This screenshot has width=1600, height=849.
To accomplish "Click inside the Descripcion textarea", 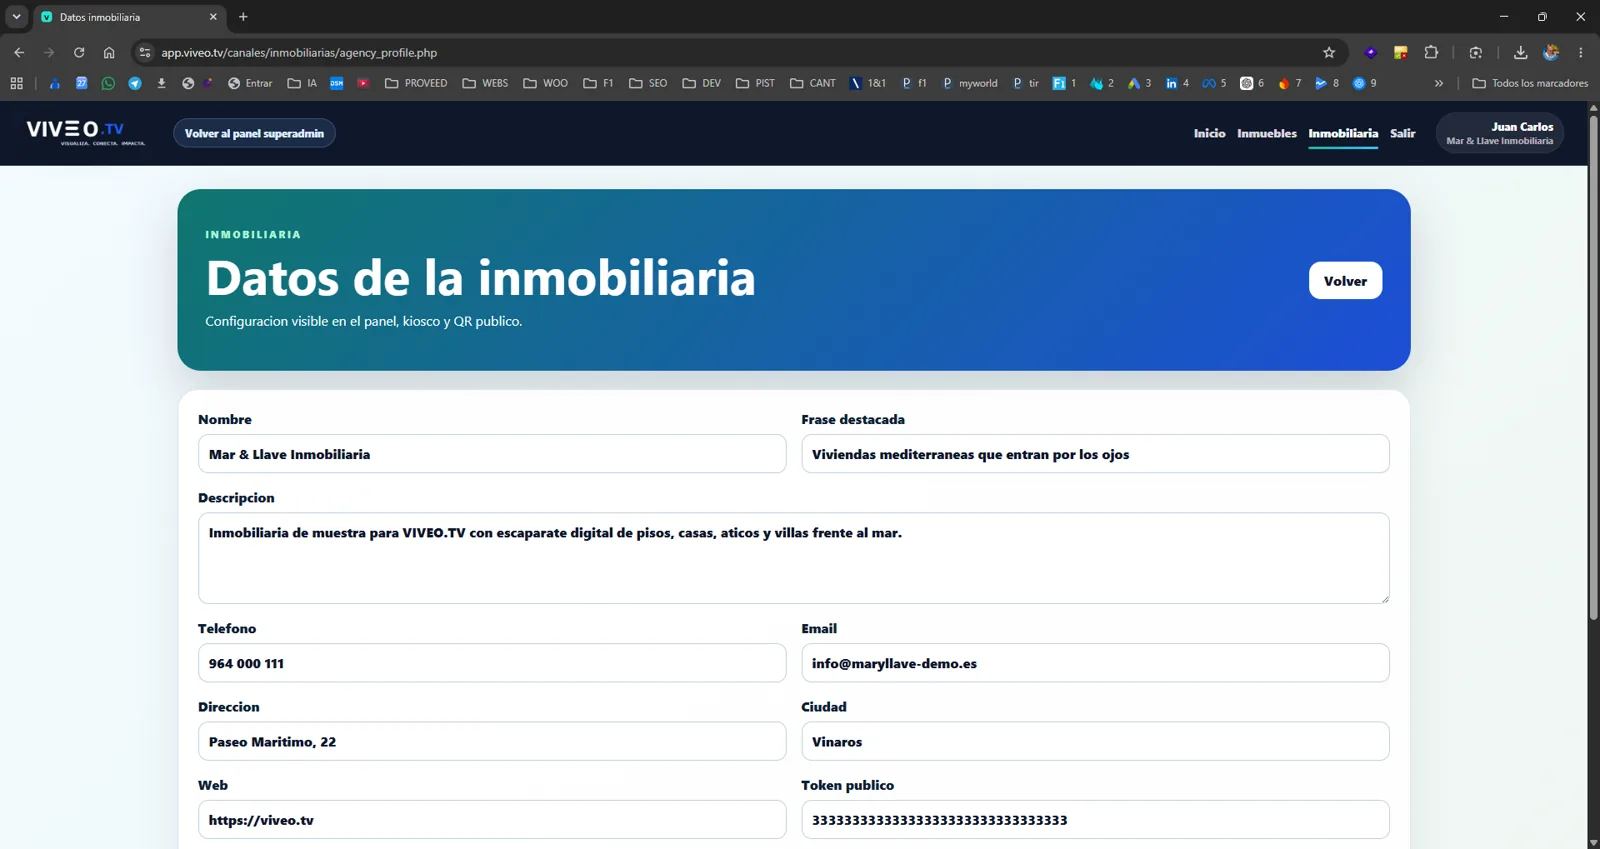I will coord(794,558).
